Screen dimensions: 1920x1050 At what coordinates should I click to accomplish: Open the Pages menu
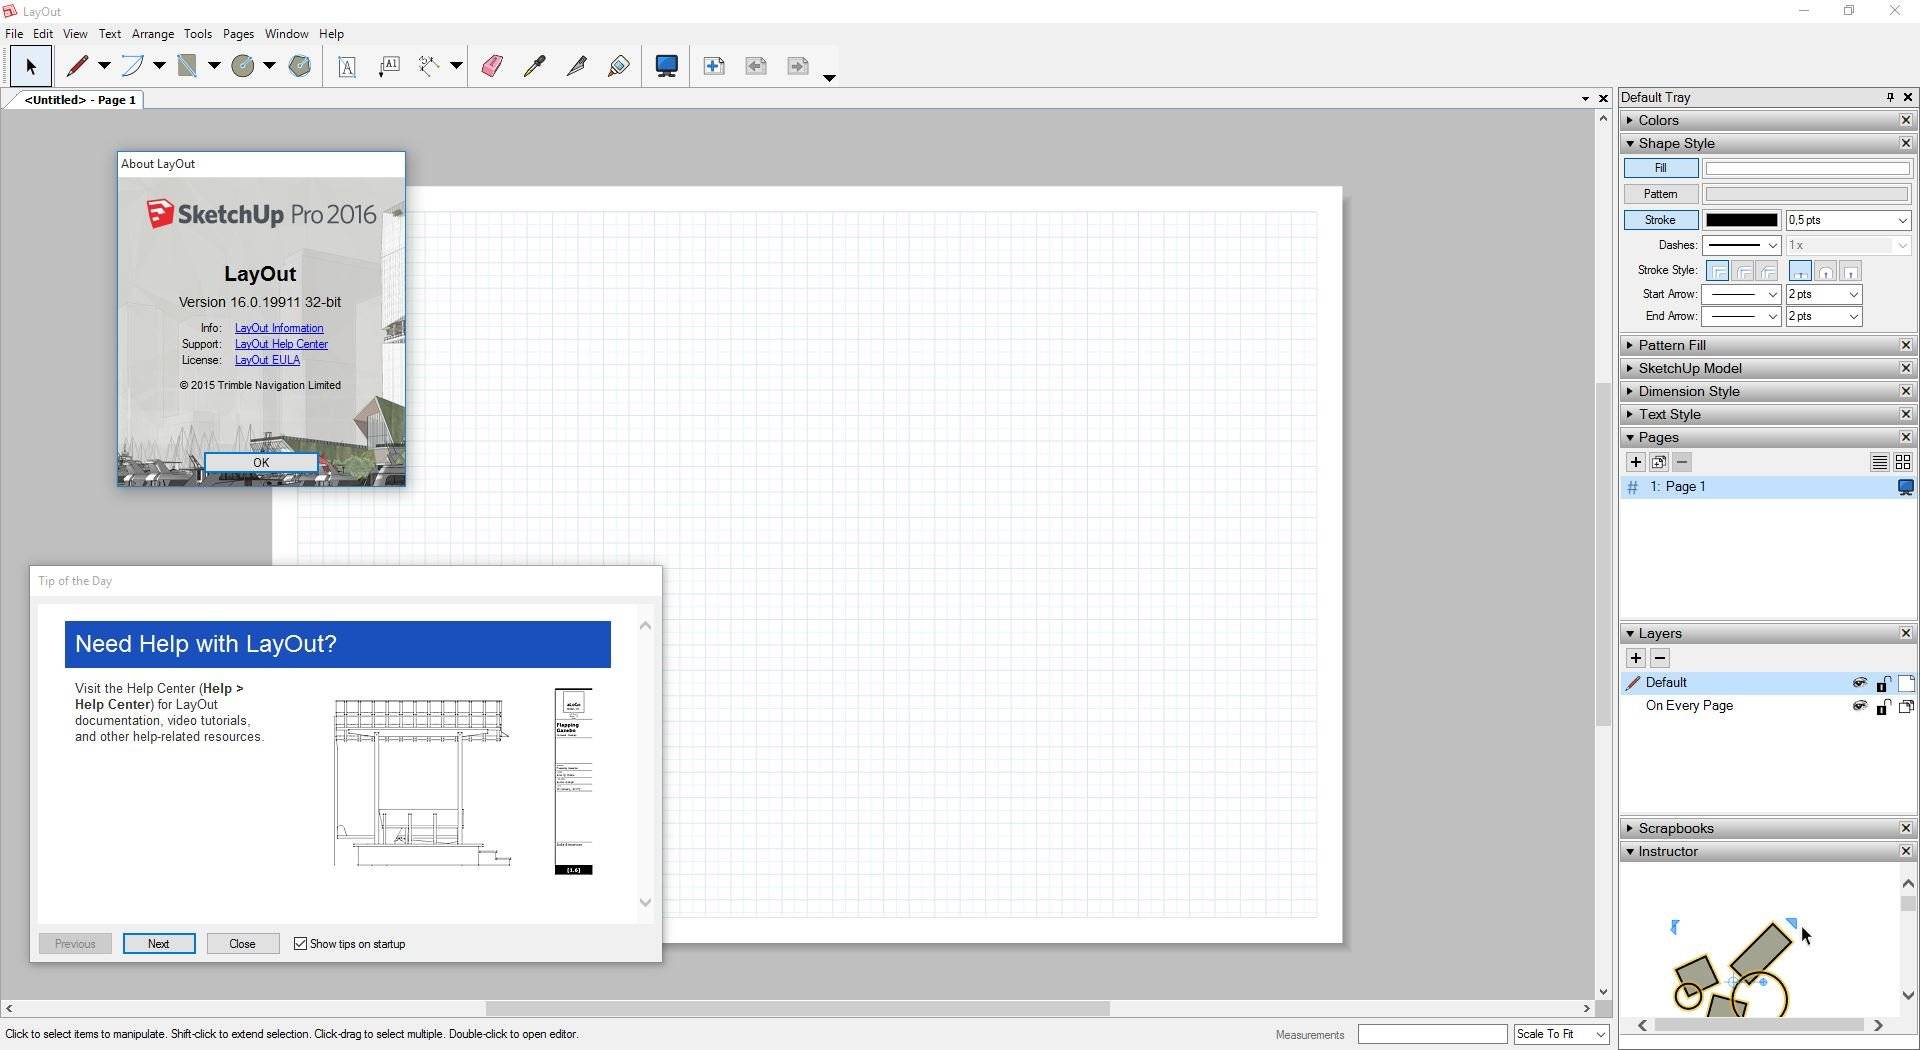[238, 34]
